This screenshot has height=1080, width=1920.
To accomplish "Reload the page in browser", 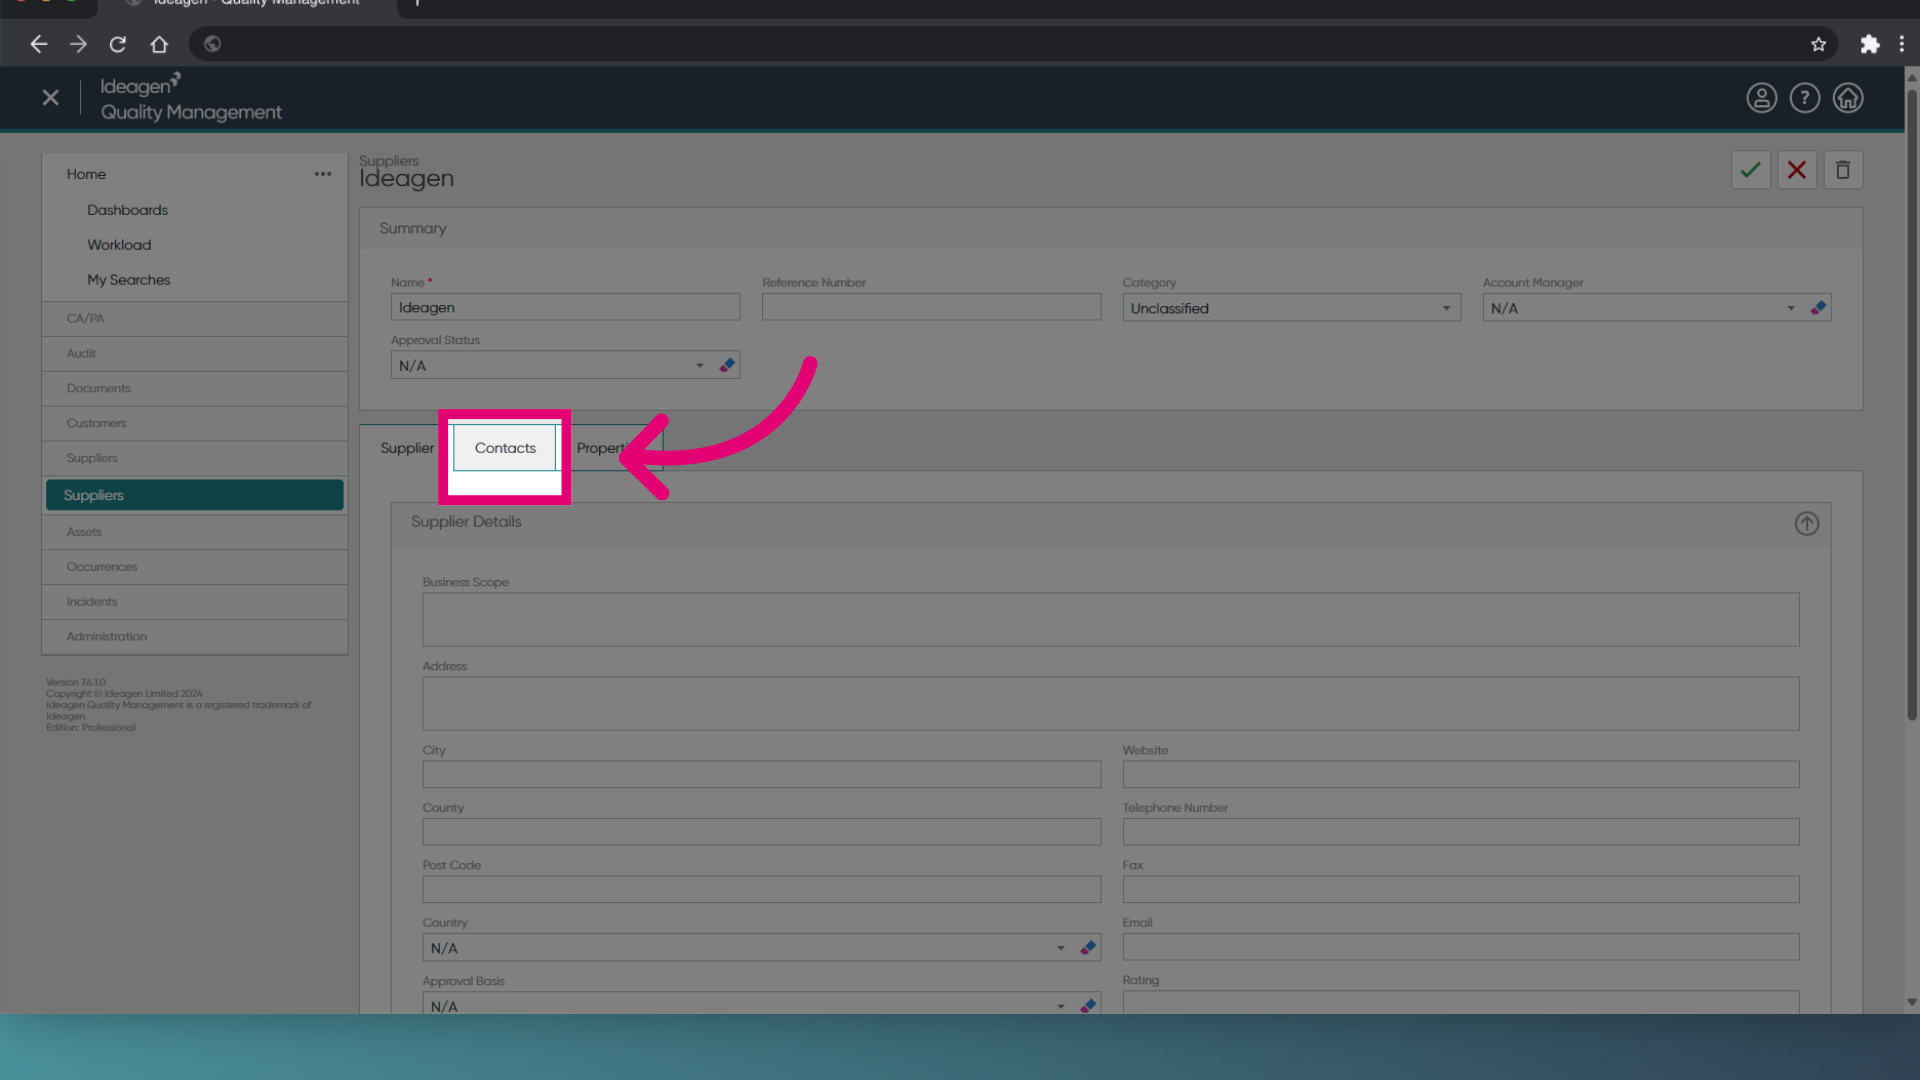I will 118,44.
